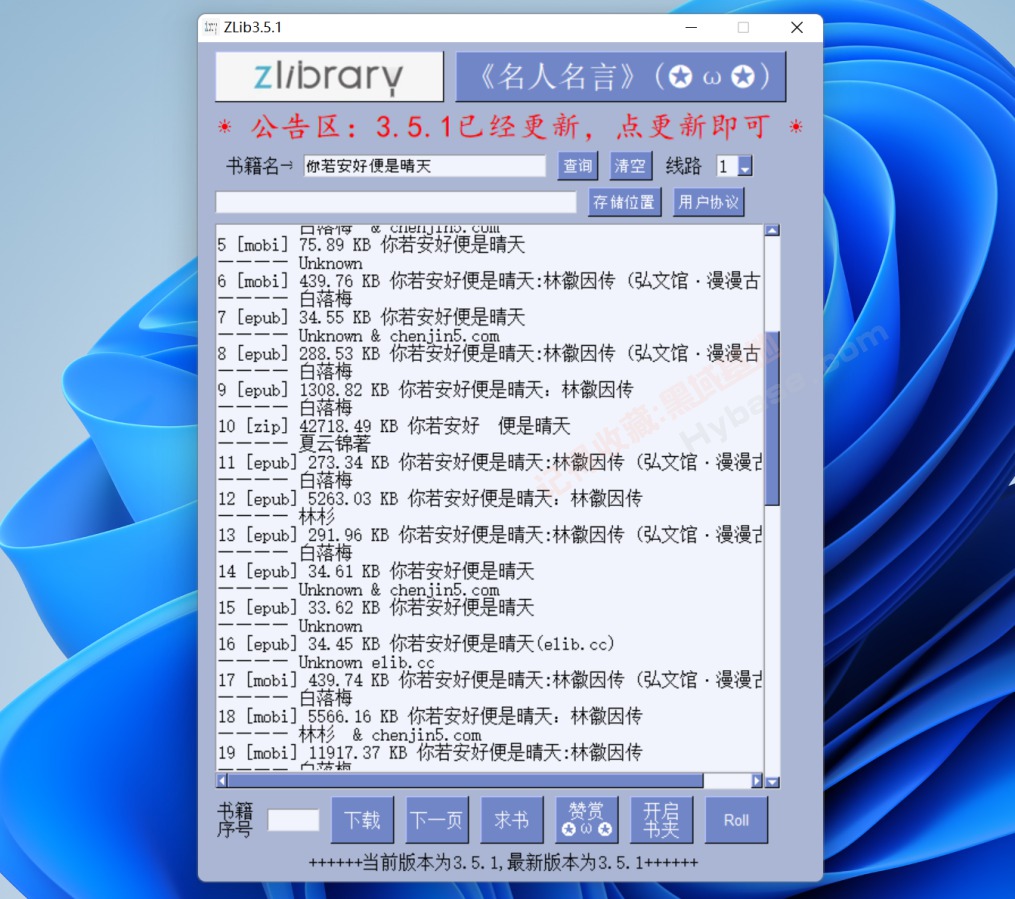Click the empty storage path field
Screen dimensions: 1015x899
[396, 202]
